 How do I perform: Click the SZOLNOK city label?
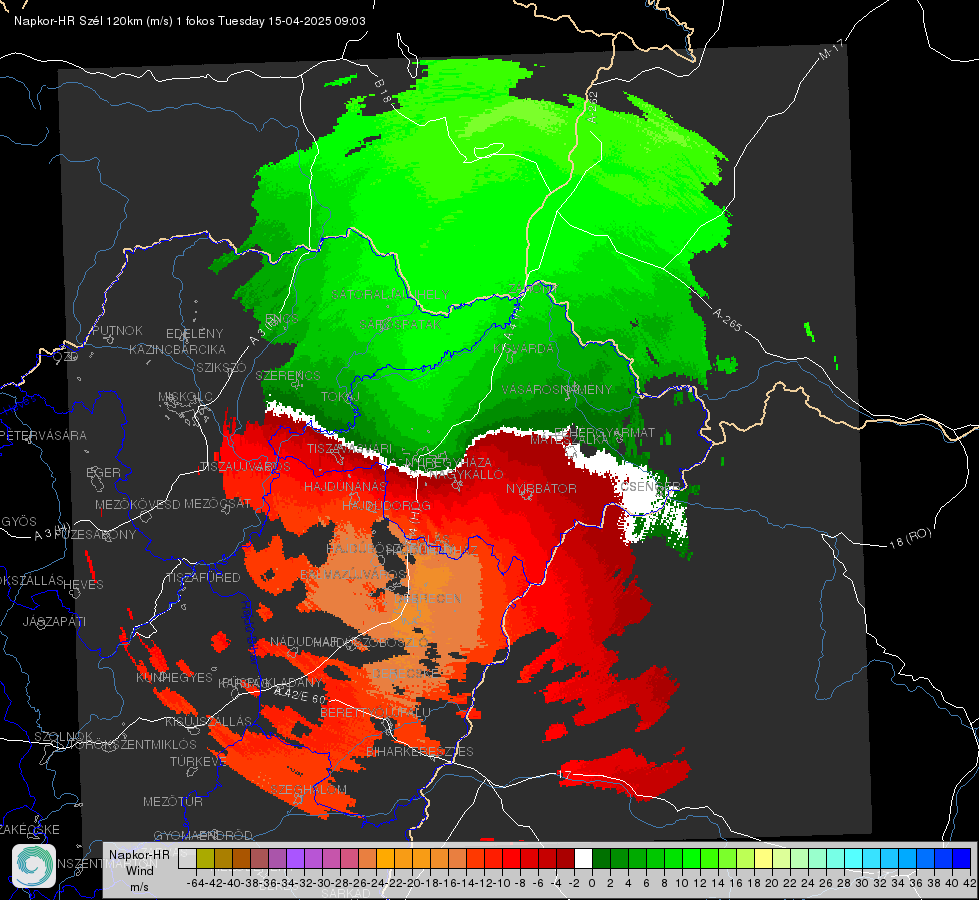63,737
